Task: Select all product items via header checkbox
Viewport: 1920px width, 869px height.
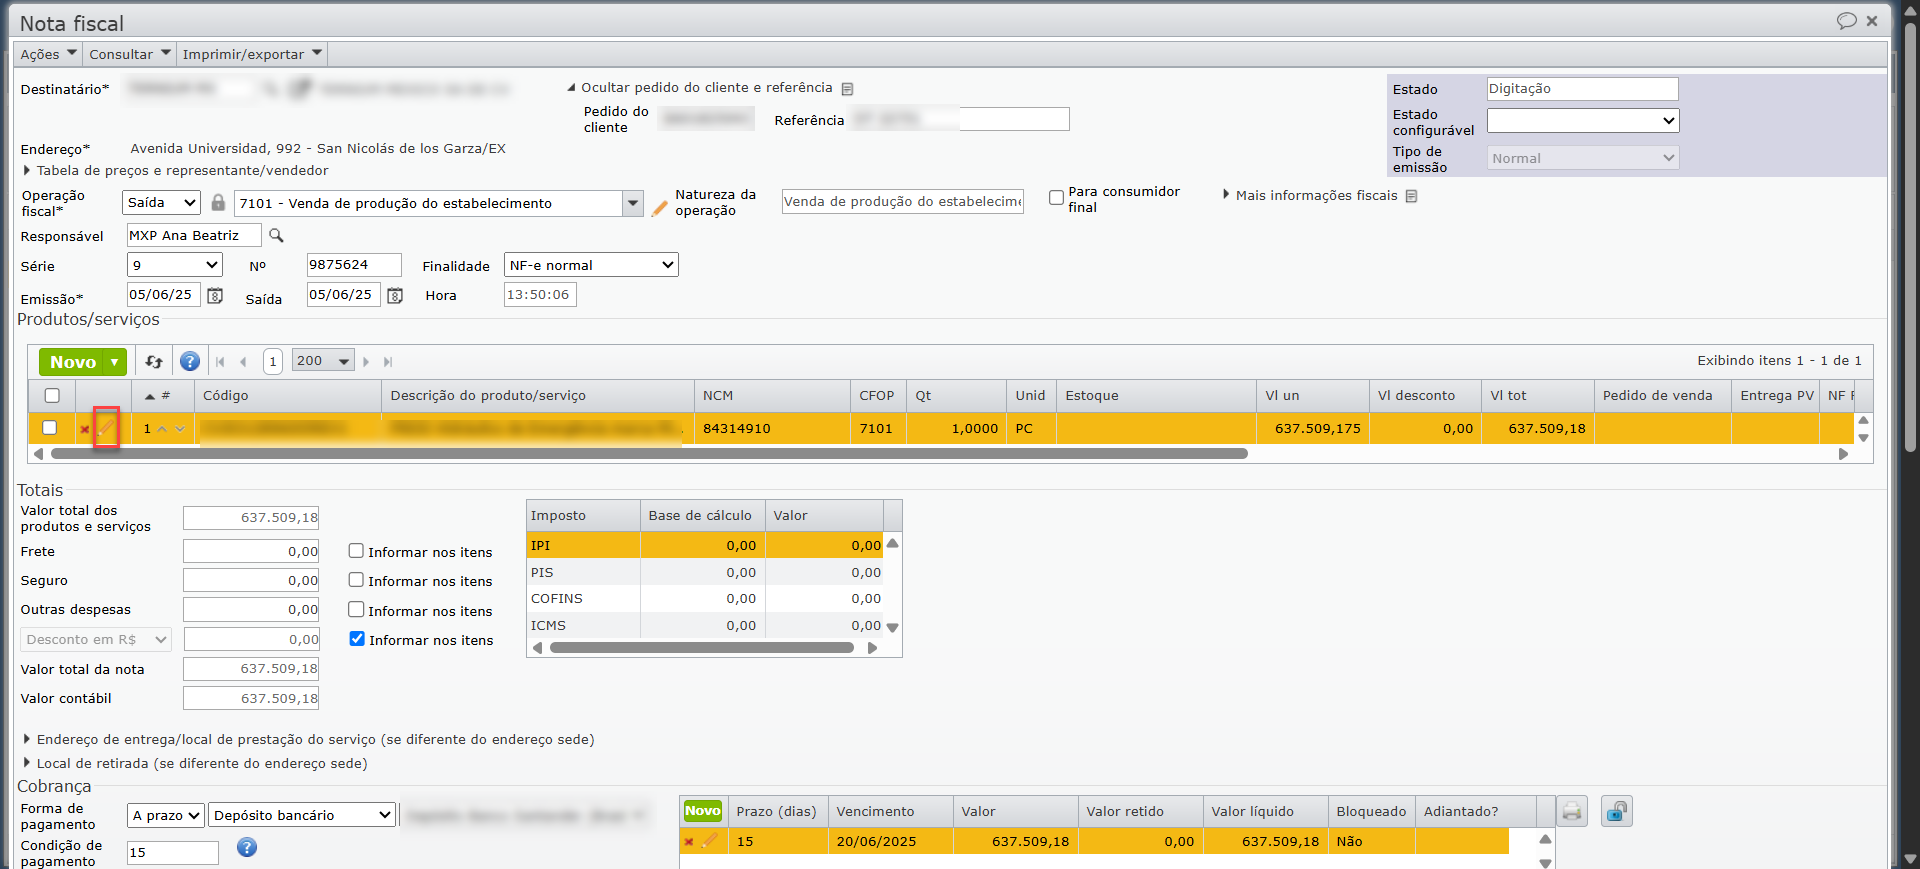Action: point(52,396)
